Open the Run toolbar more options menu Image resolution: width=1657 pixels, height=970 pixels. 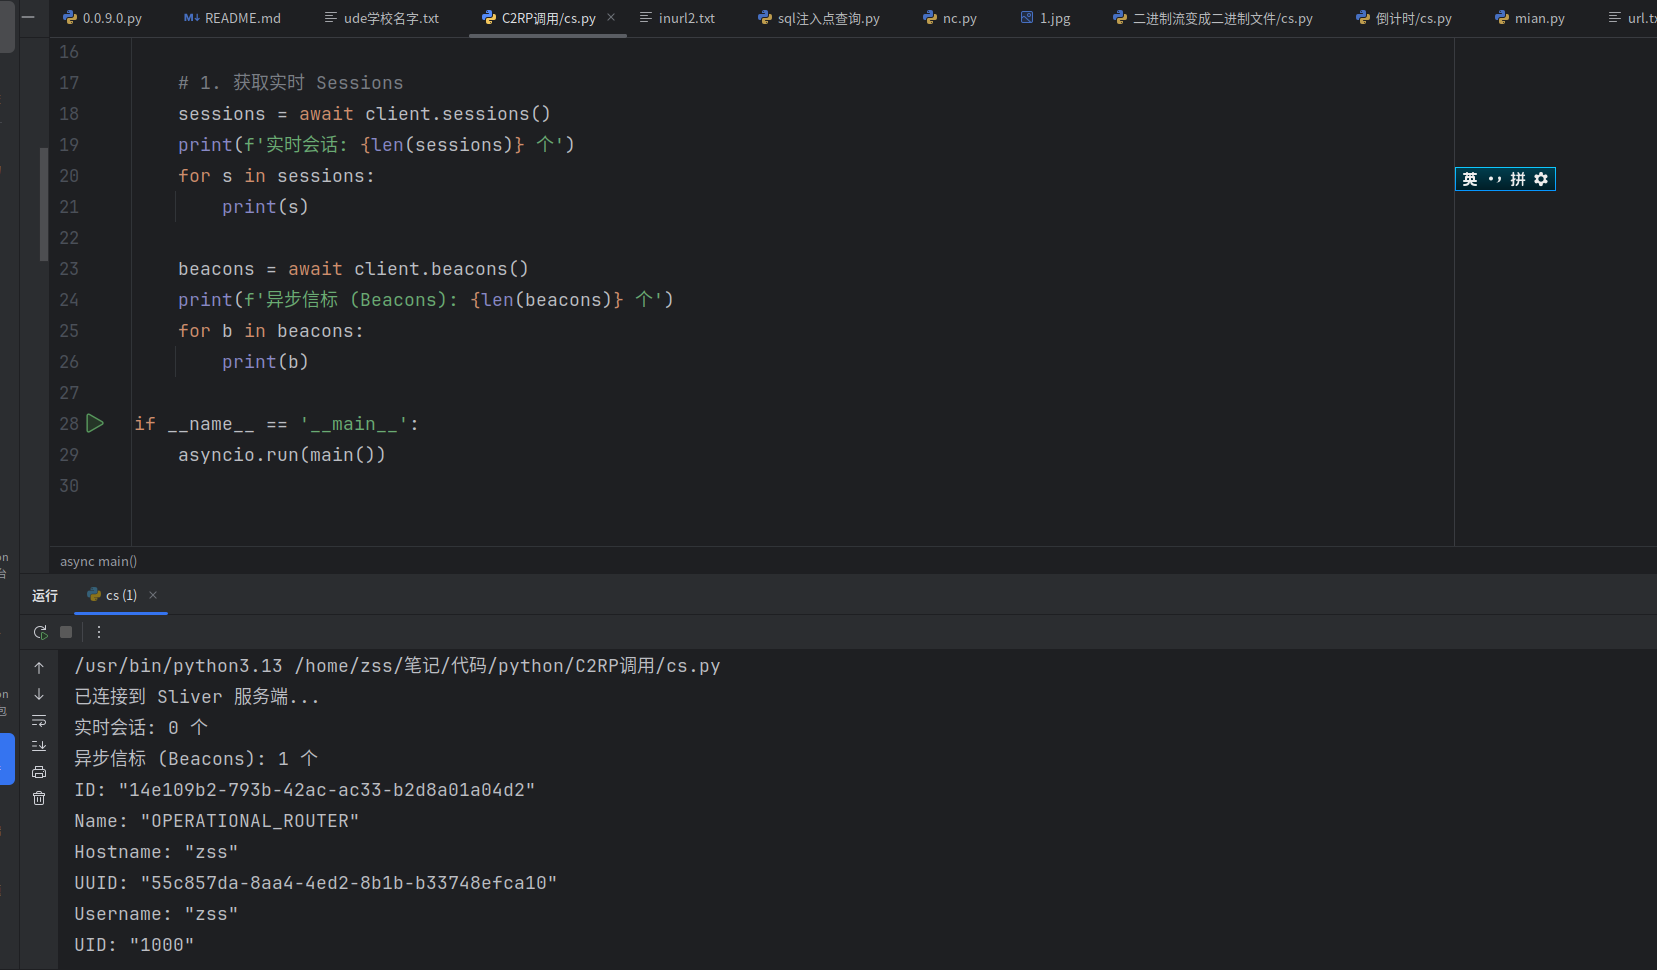click(98, 632)
